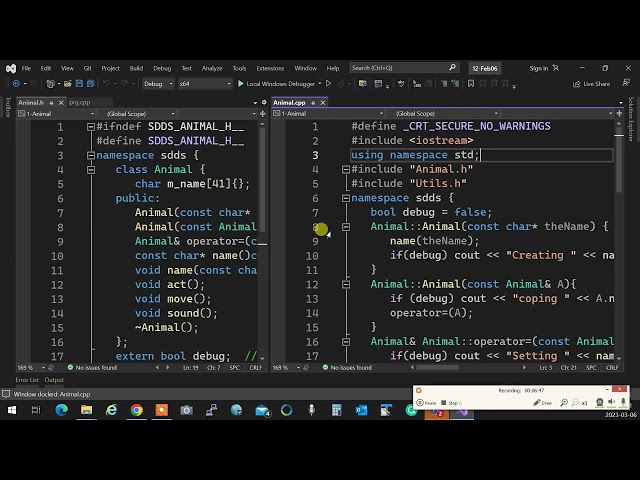
Task: Close the Animal.cpp tab
Action: [x=323, y=102]
